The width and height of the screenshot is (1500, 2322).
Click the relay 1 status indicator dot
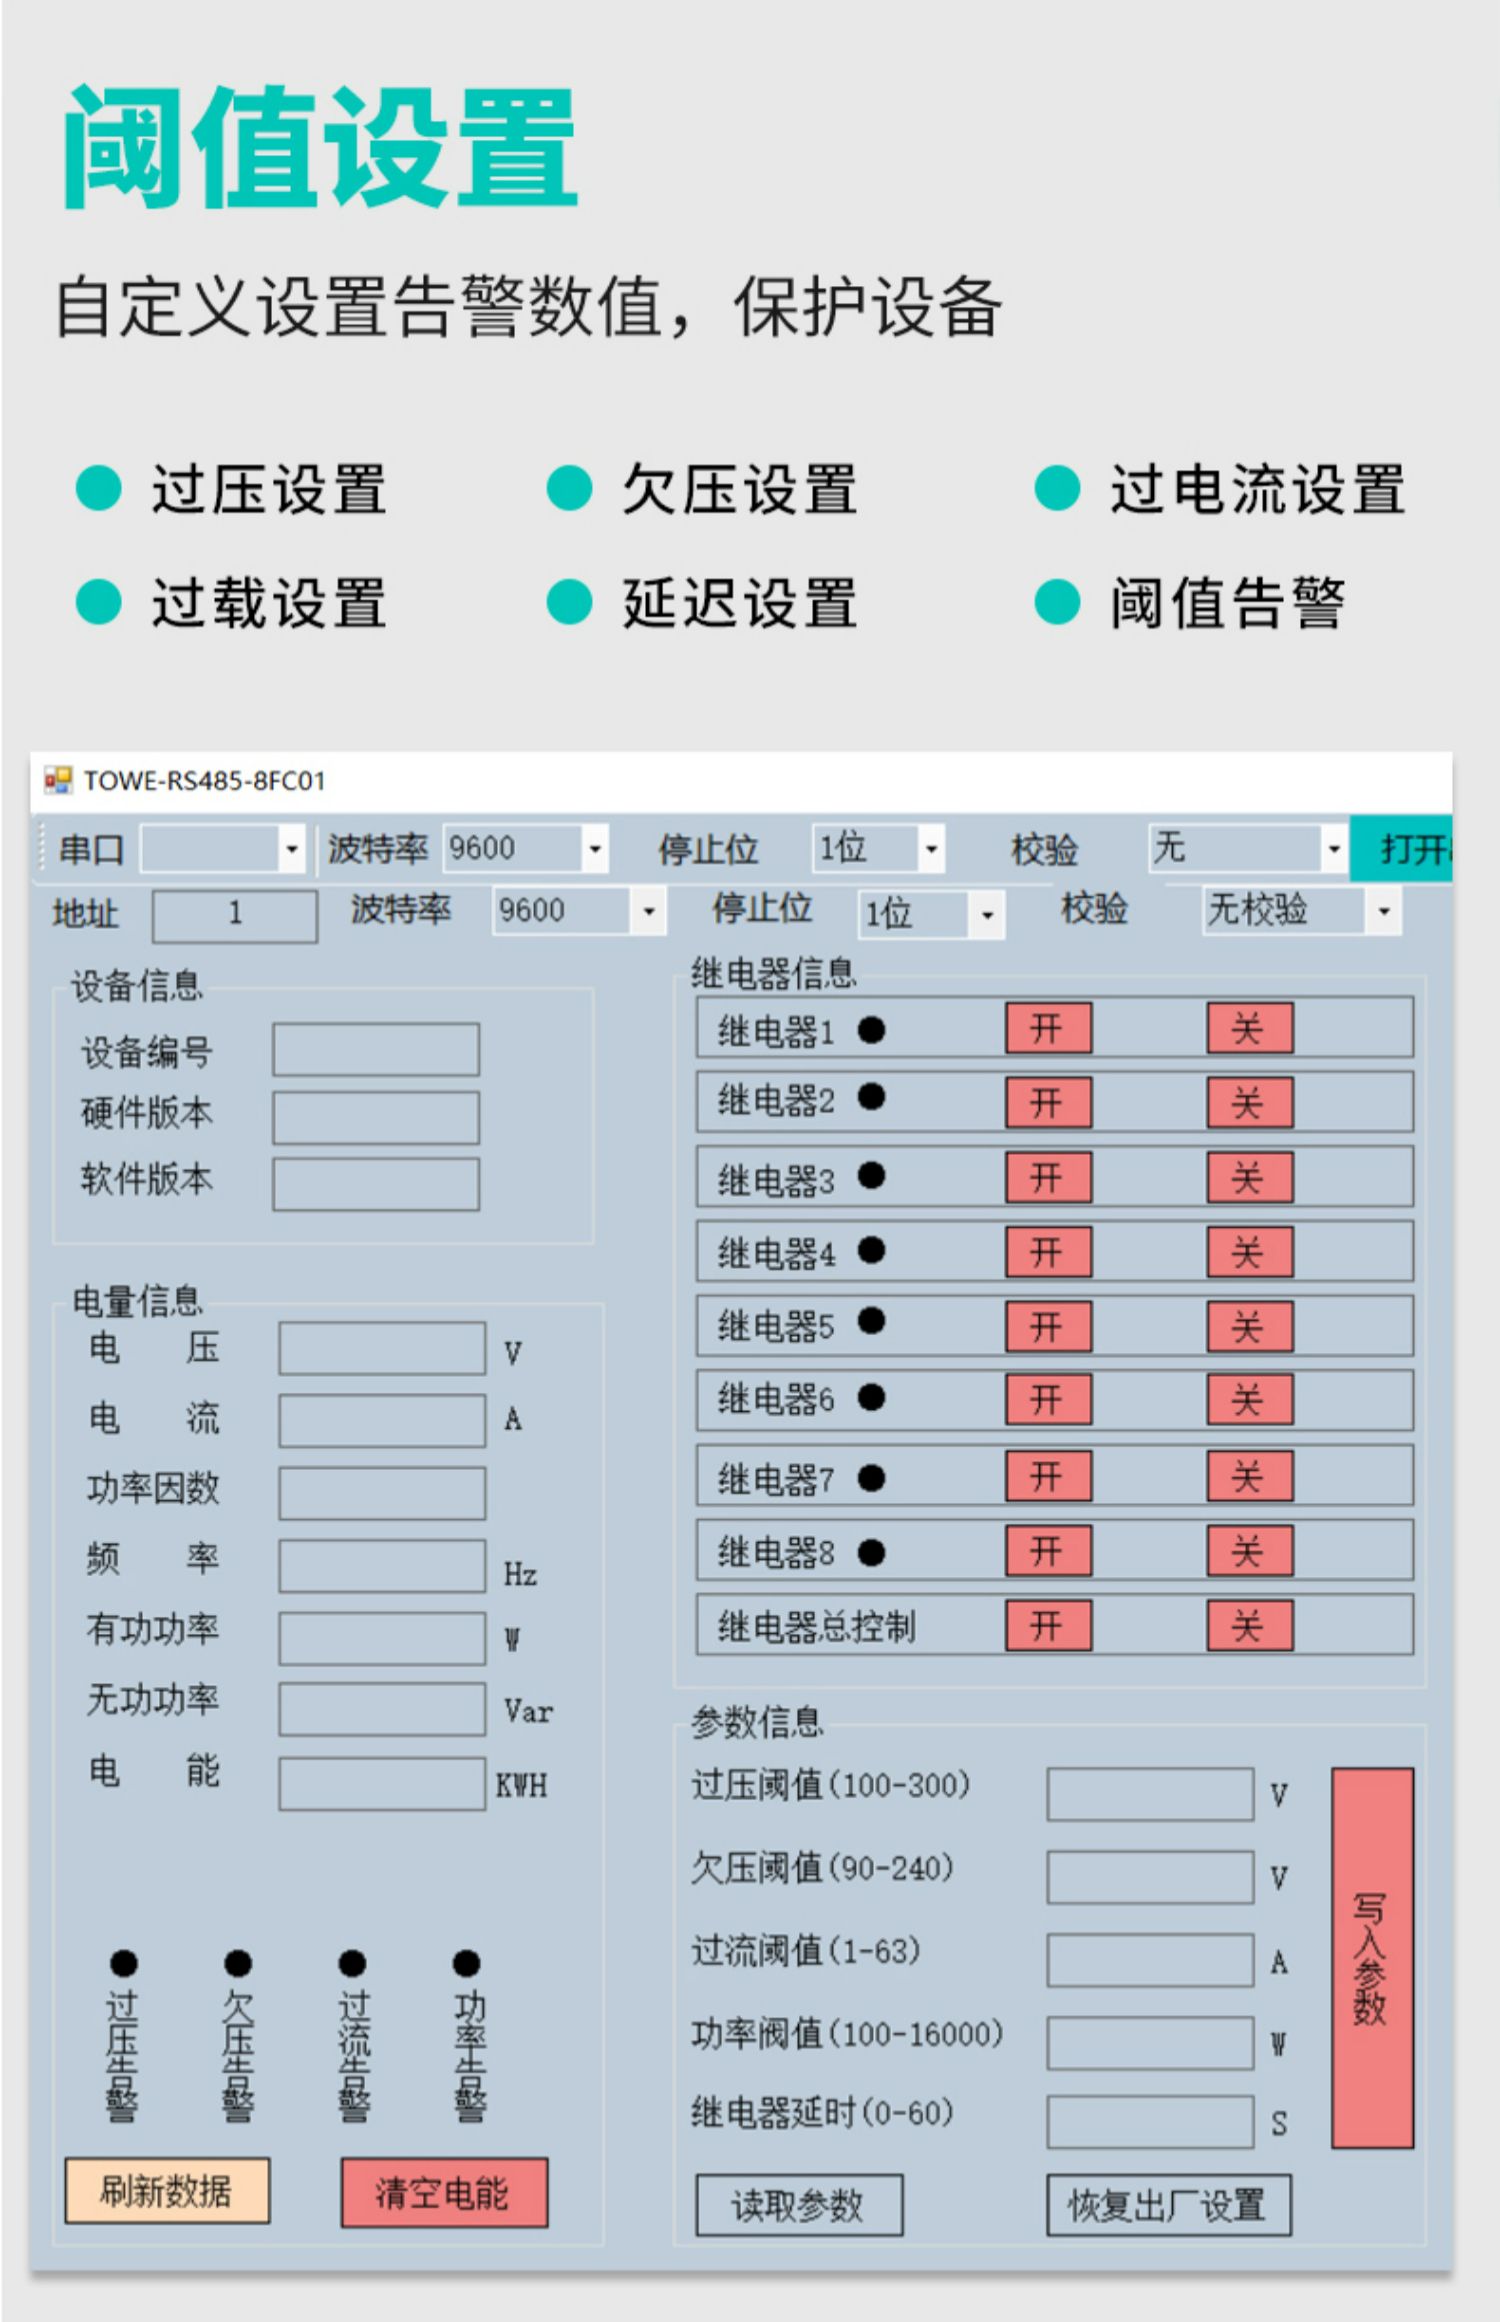pyautogui.click(x=871, y=1029)
